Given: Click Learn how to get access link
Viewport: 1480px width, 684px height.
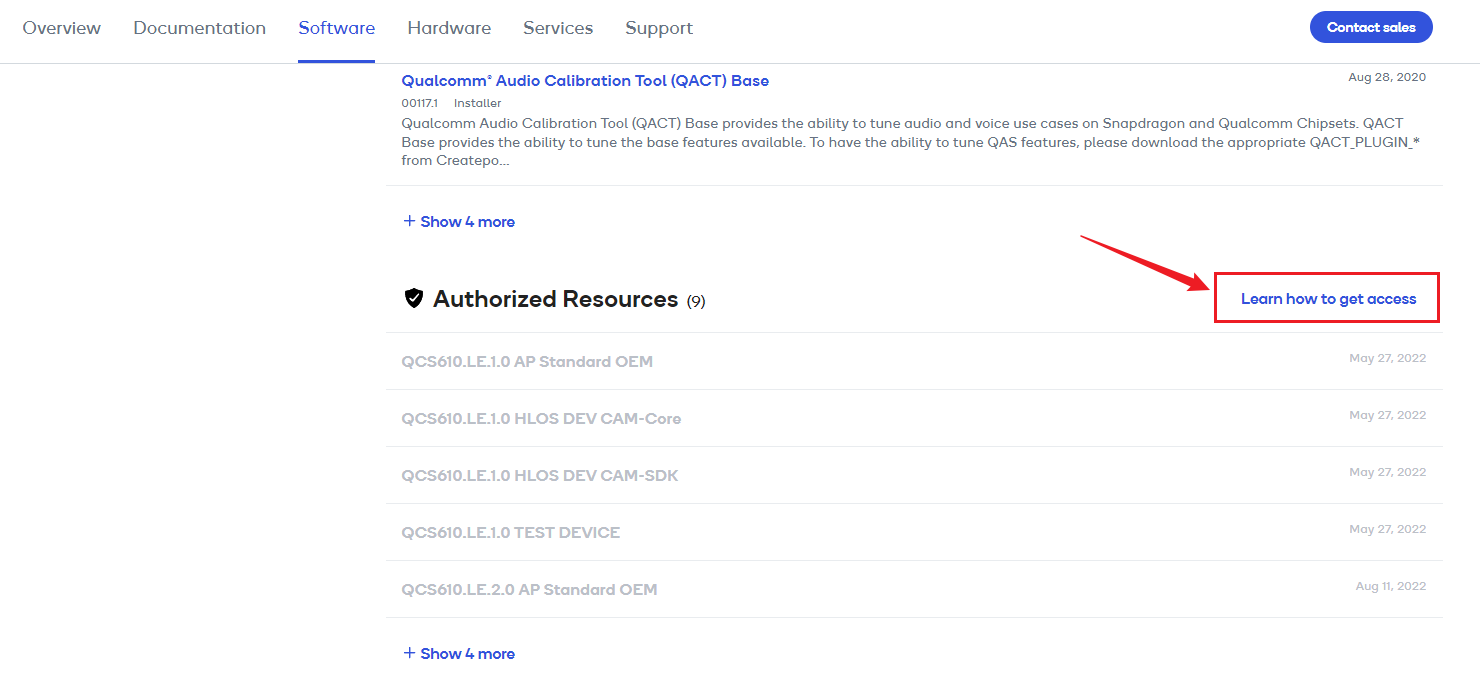Looking at the screenshot, I should 1328,298.
